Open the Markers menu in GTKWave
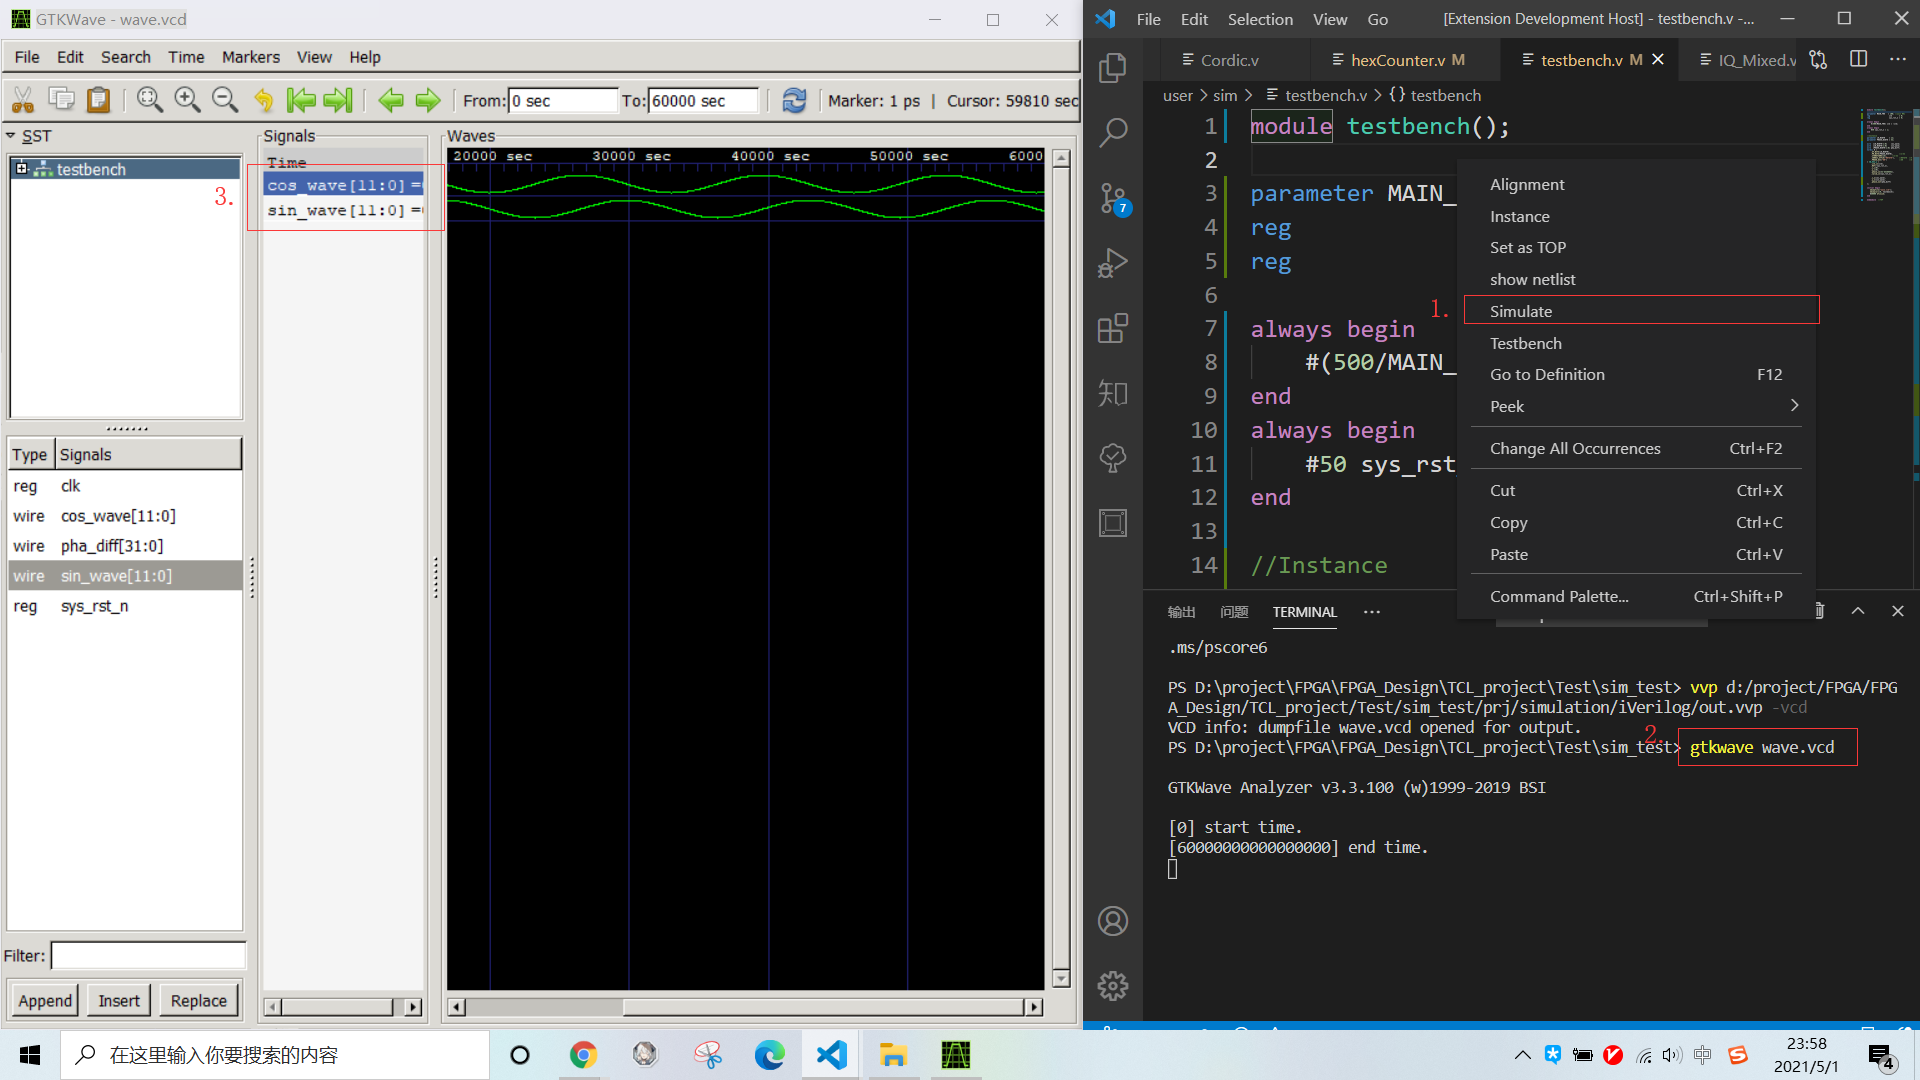The width and height of the screenshot is (1920, 1080). point(250,57)
